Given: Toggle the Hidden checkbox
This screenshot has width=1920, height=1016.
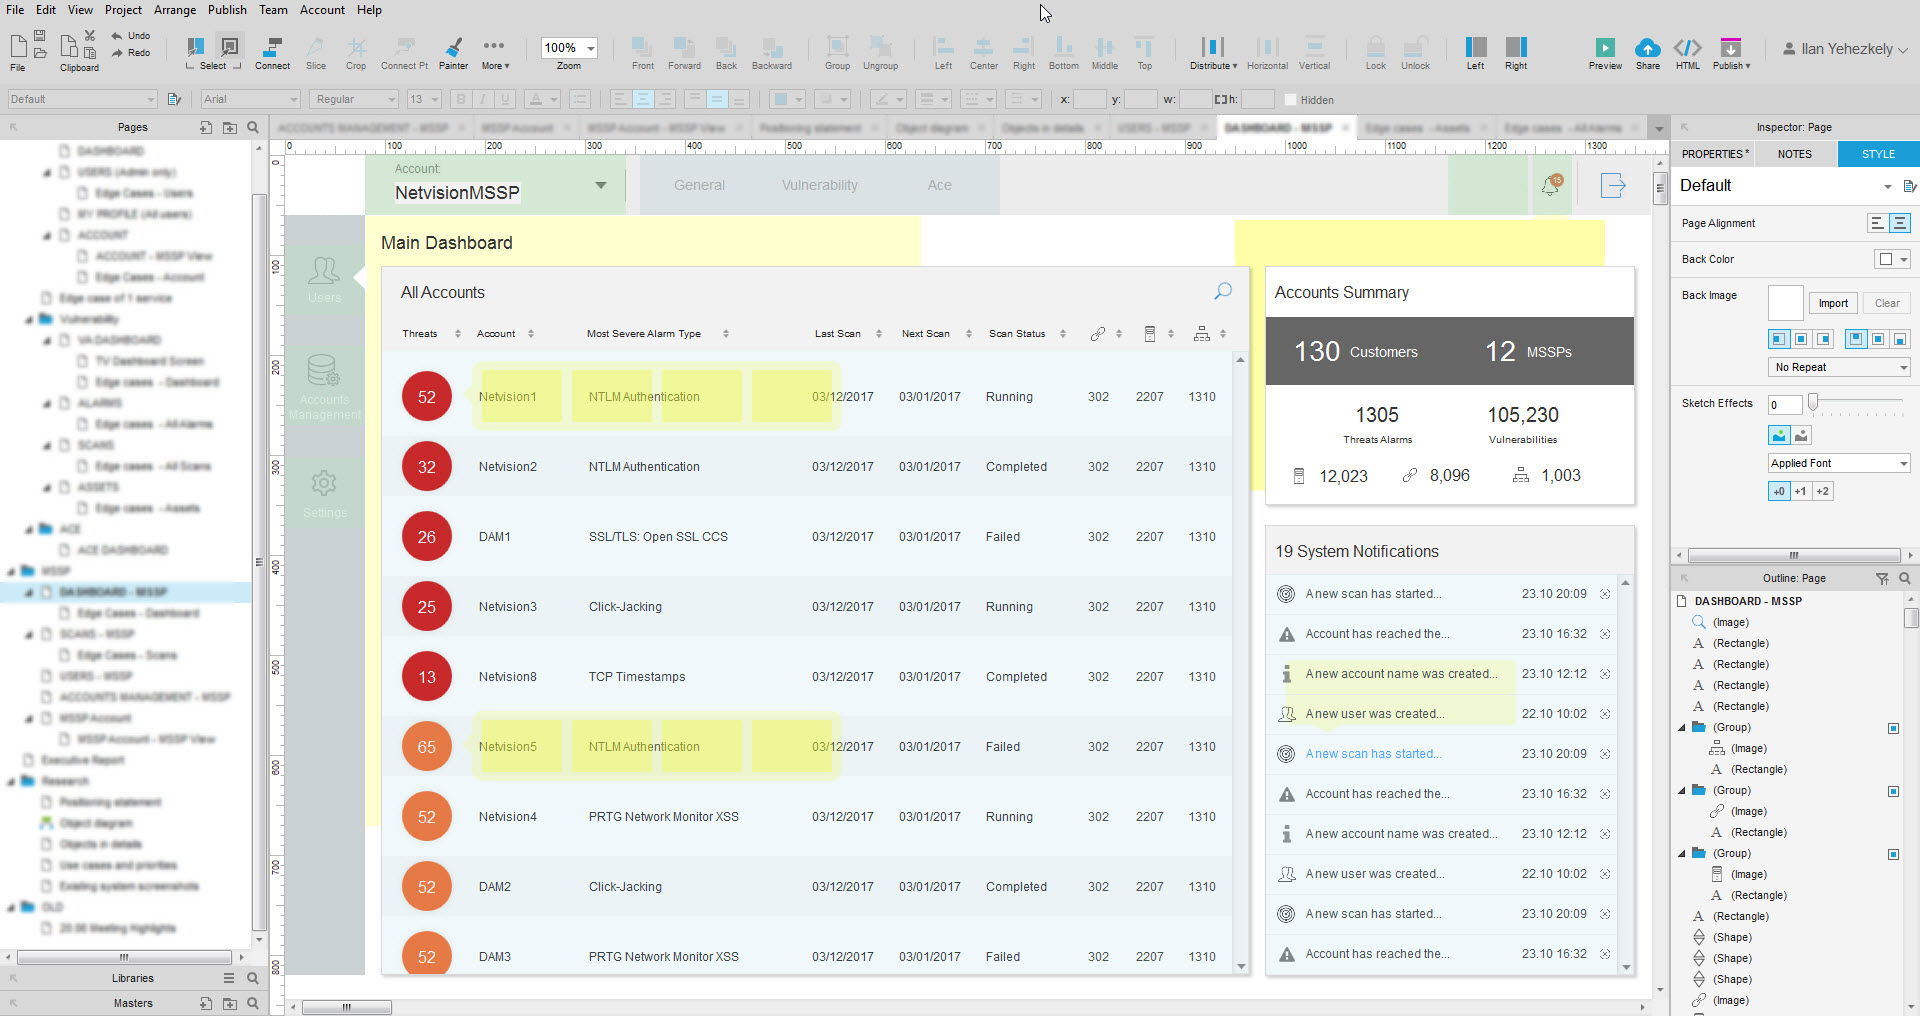Looking at the screenshot, I should pos(1290,100).
